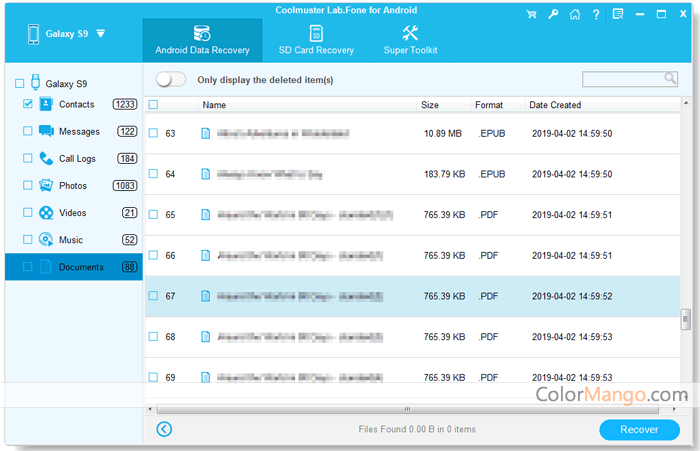
Task: Uncheck the Contacts checkbox
Action: 27,104
